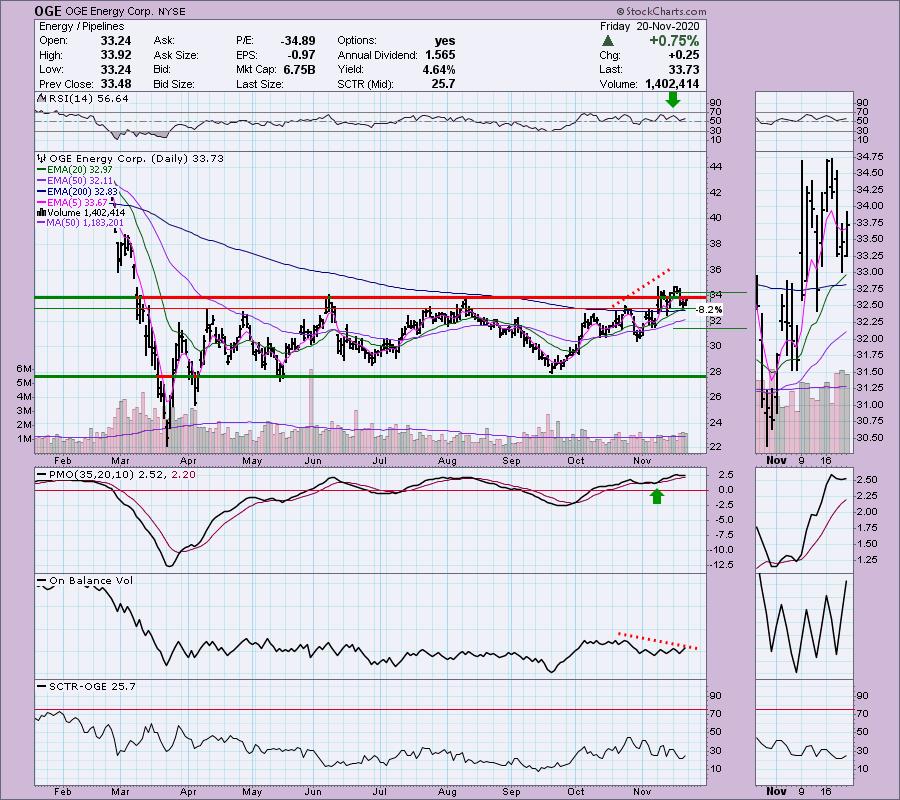Click the 1M volume axis label
900x800 pixels.
24,439
